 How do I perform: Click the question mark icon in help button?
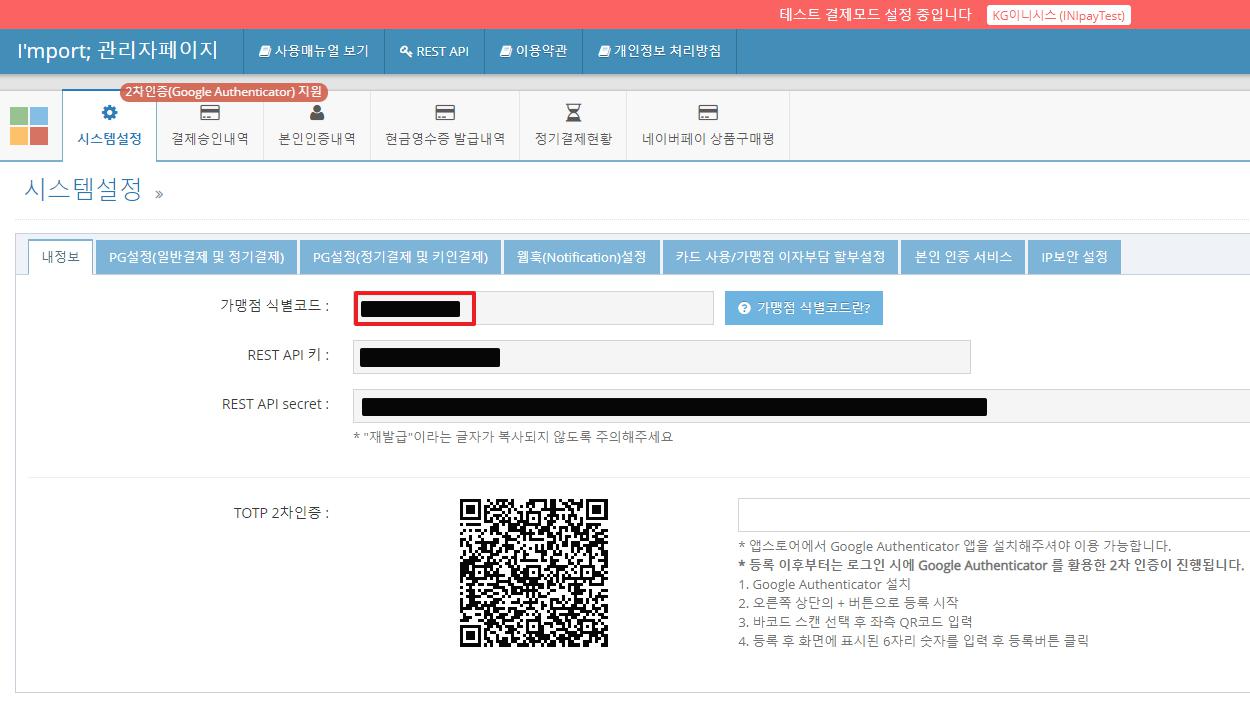(744, 308)
